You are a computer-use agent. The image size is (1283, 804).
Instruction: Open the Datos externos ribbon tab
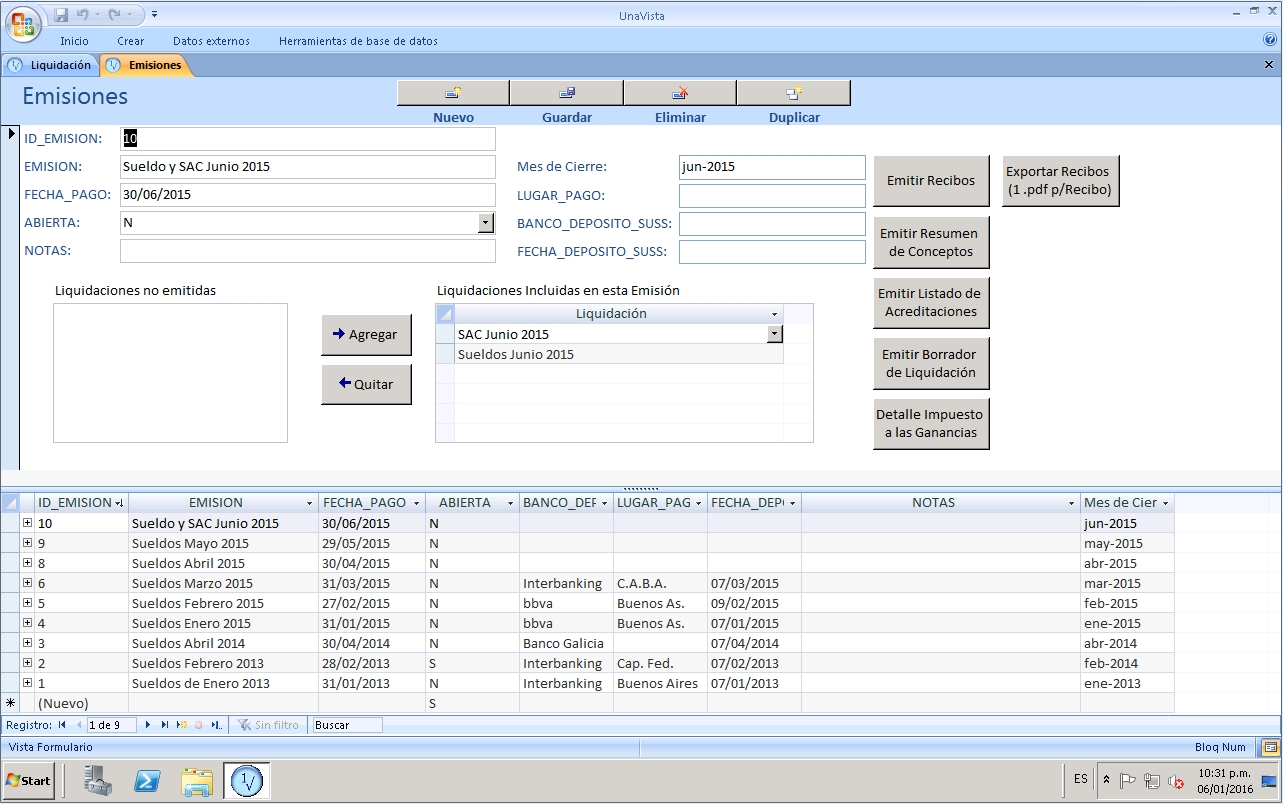pos(211,41)
